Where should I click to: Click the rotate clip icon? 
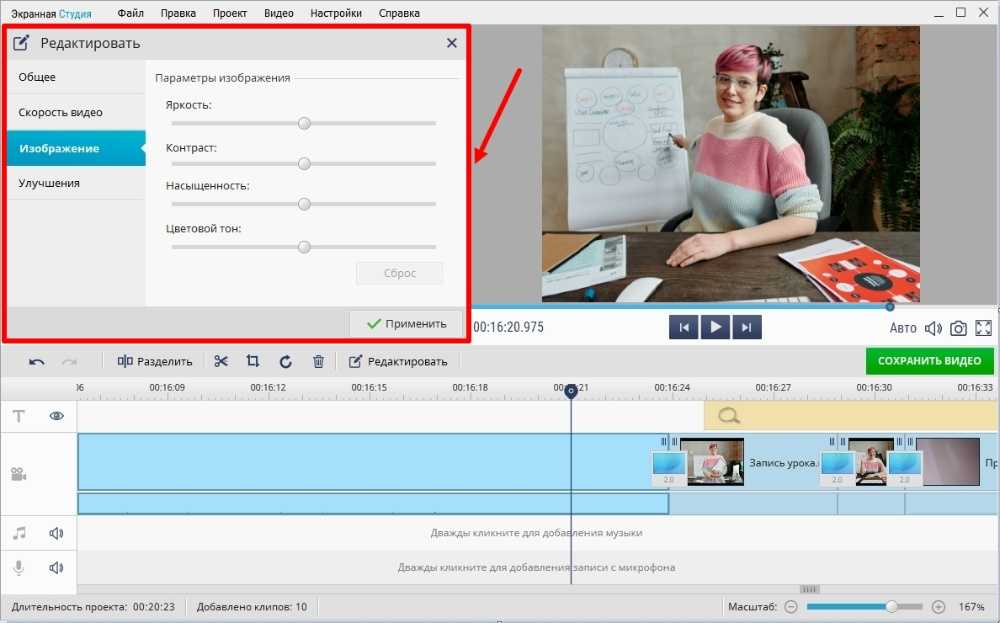(x=285, y=361)
